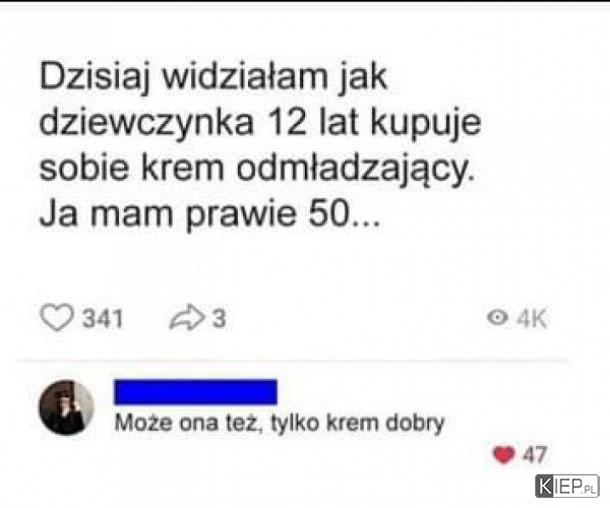Click the 47 comment likes number

point(535,454)
